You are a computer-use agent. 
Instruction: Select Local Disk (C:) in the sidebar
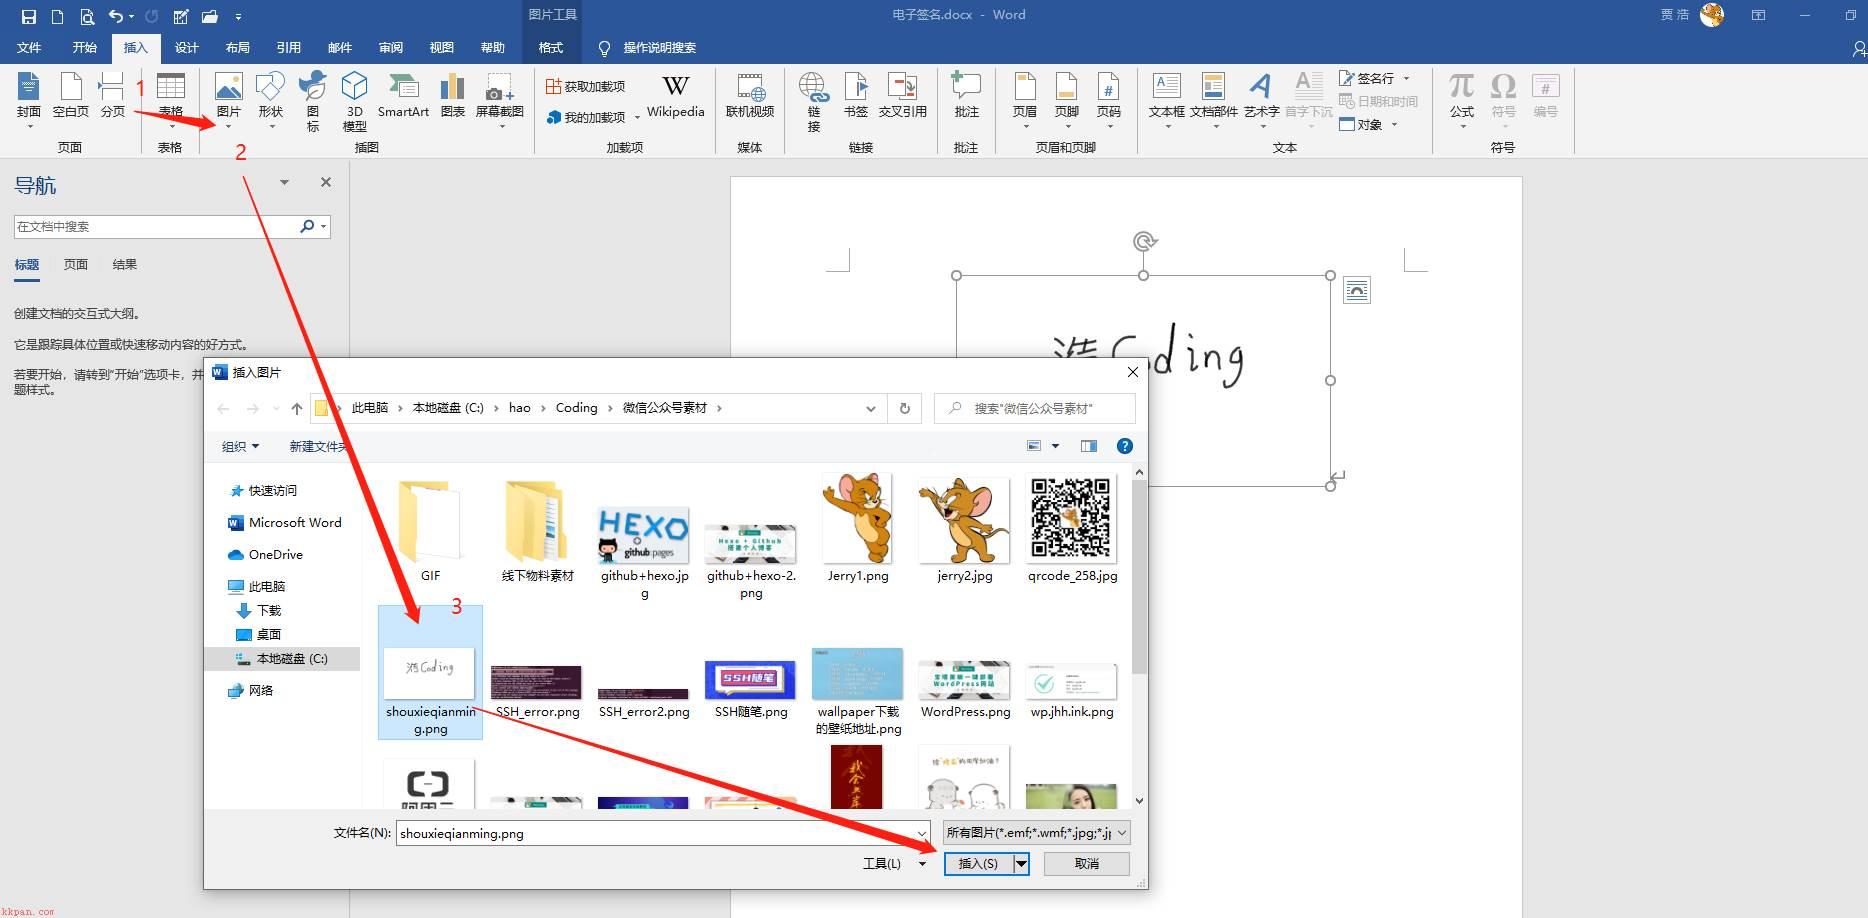(282, 658)
